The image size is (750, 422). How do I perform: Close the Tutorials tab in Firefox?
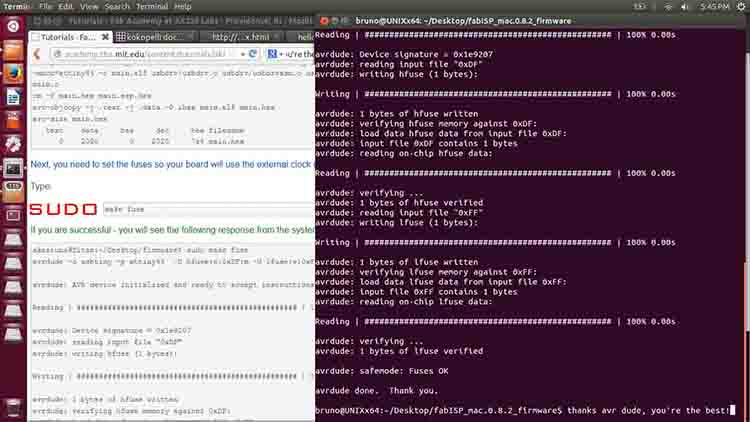click(x=105, y=37)
